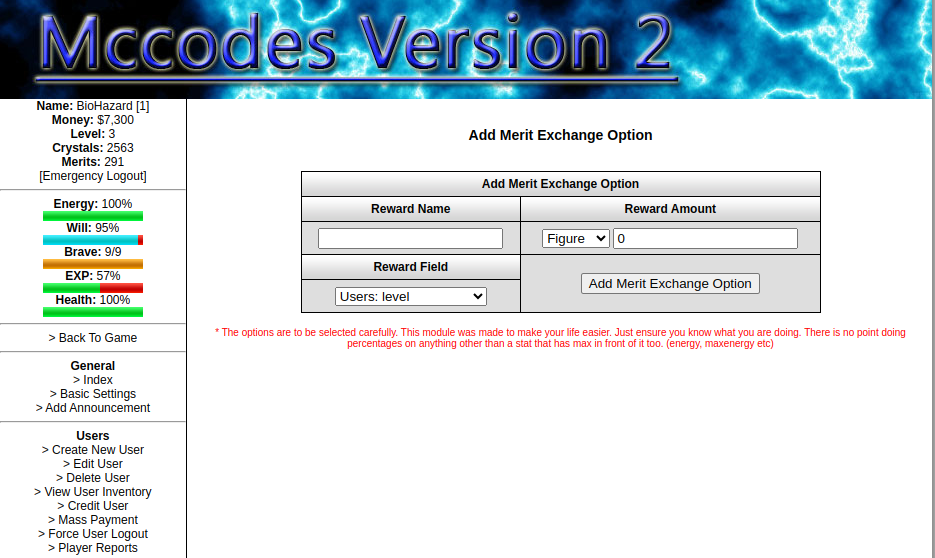Click the Reward Name text field
The image size is (935, 558).
pos(410,239)
